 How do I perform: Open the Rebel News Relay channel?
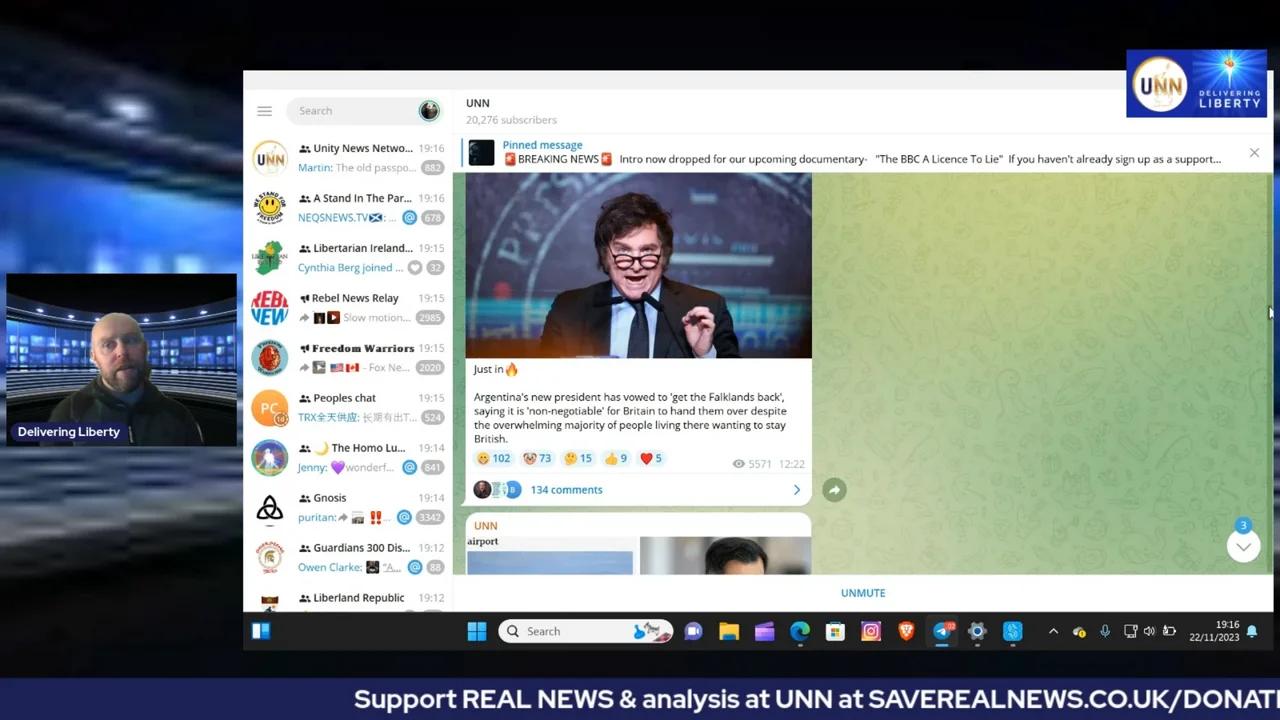349,308
